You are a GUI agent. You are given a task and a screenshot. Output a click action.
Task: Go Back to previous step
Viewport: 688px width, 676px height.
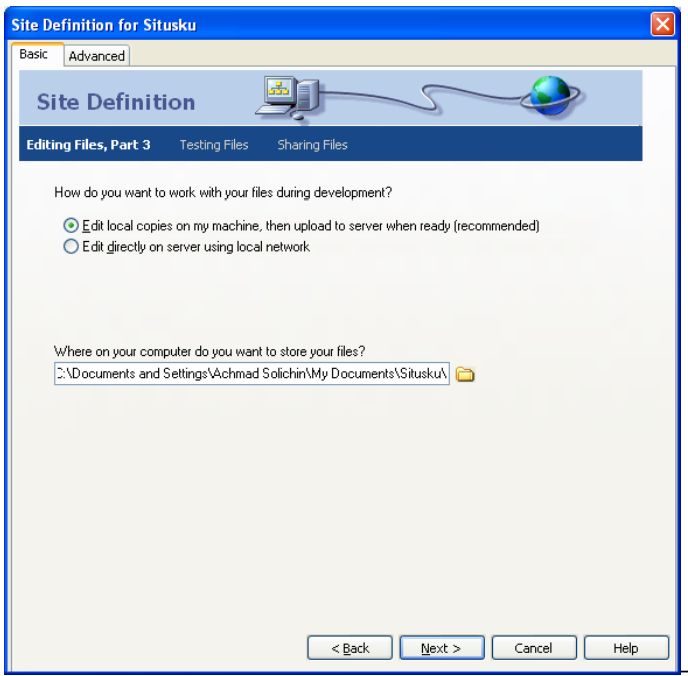[x=350, y=647]
